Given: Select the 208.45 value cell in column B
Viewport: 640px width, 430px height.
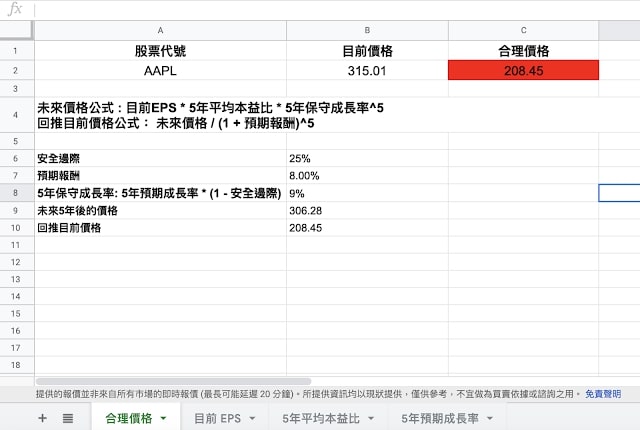Looking at the screenshot, I should coord(367,227).
